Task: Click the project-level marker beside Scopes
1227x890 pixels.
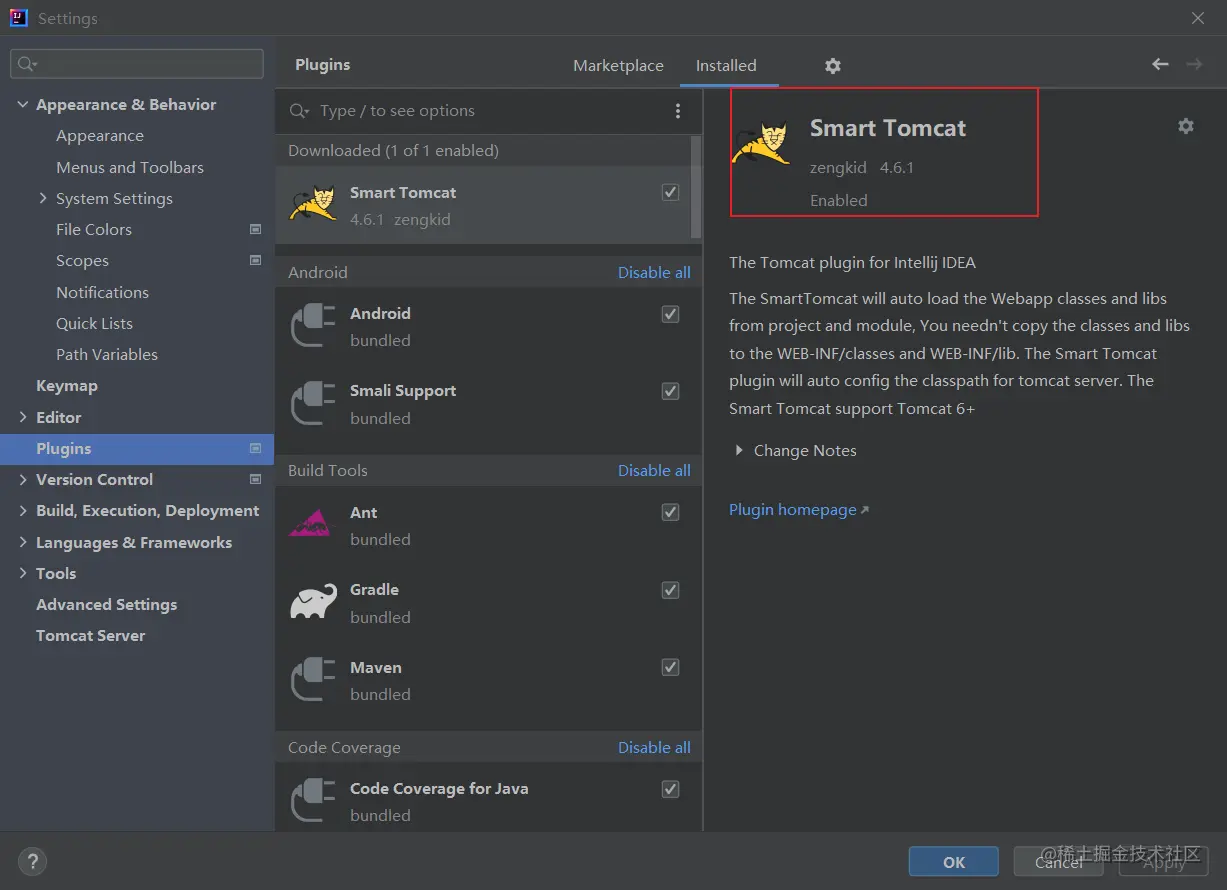Action: tap(255, 260)
